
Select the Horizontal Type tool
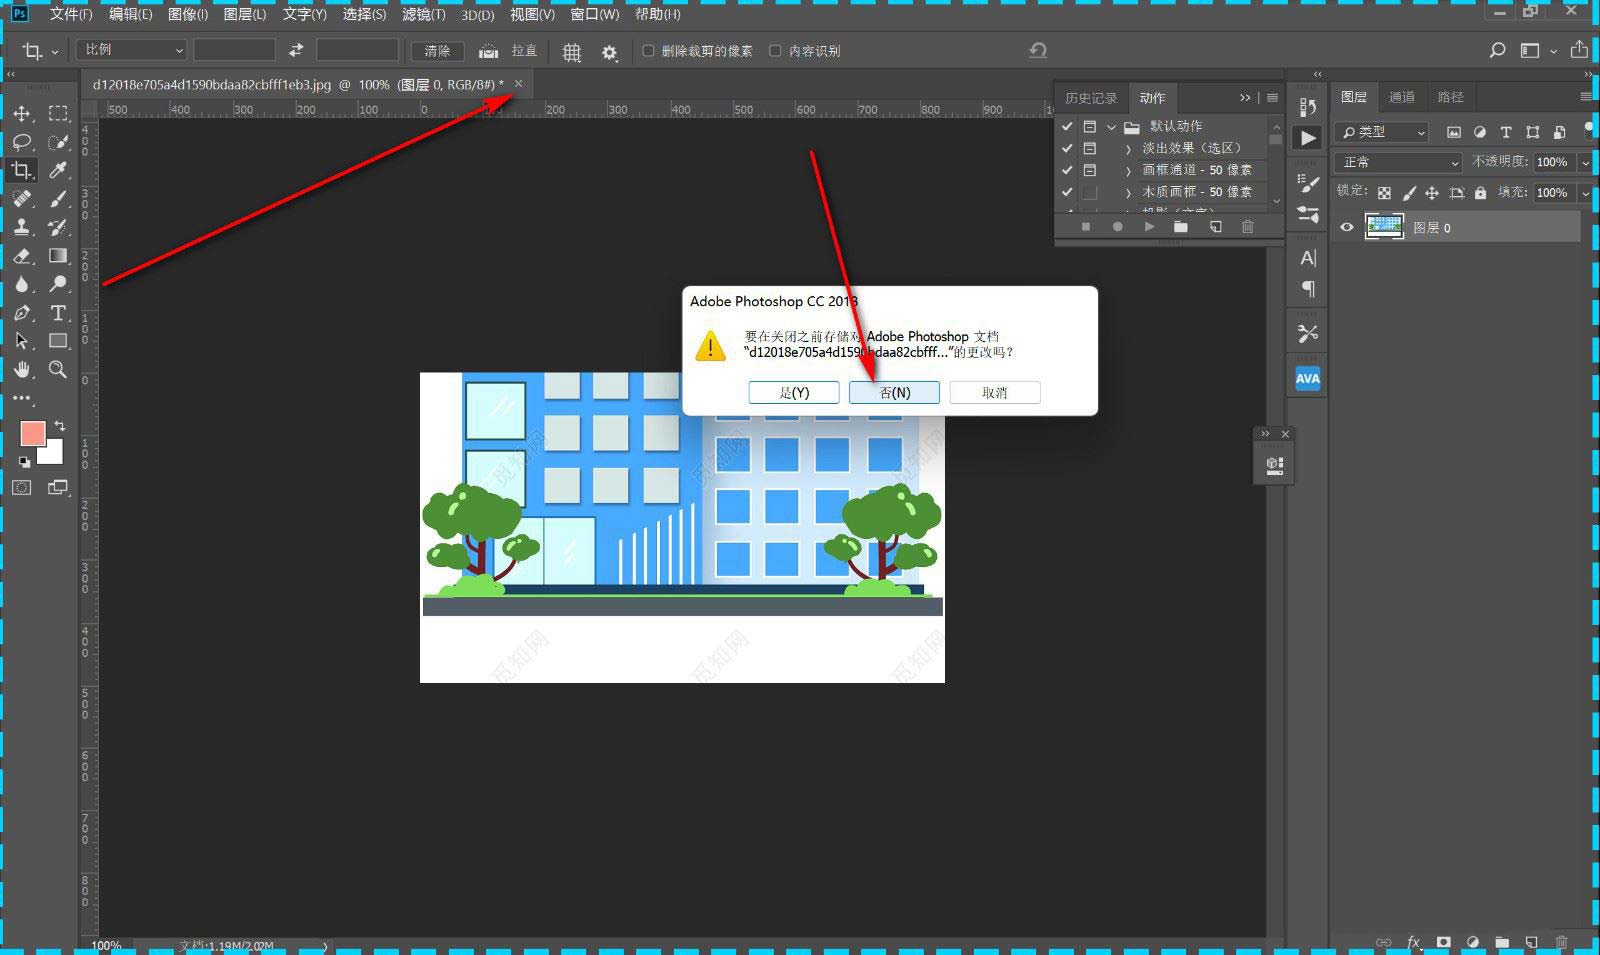[x=58, y=313]
